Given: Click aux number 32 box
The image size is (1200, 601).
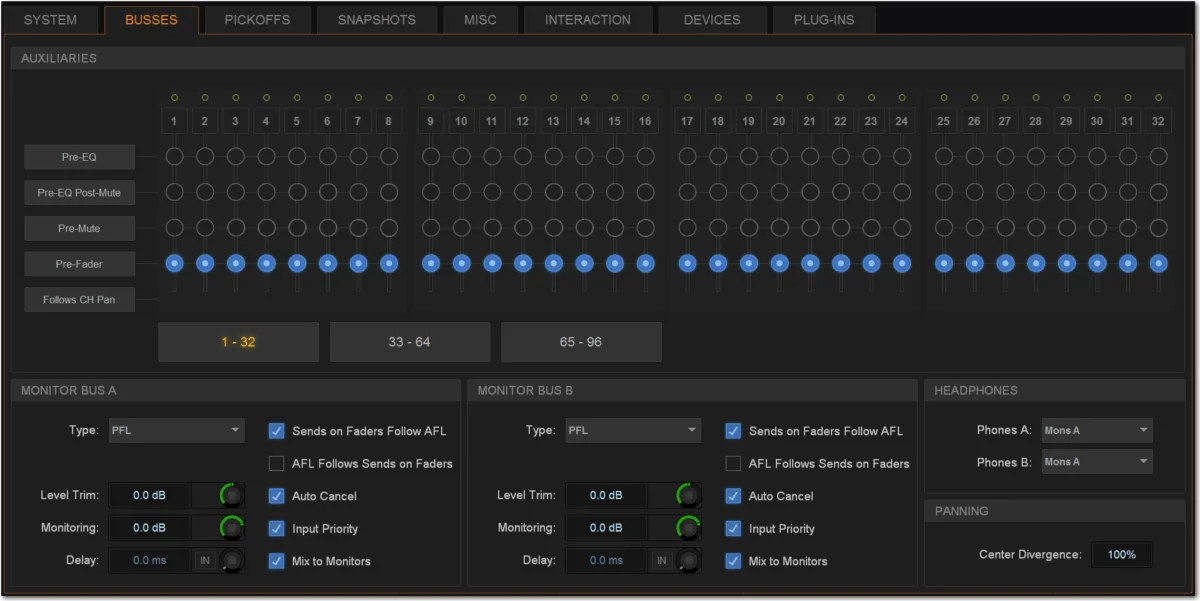Looking at the screenshot, I should 1158,121.
